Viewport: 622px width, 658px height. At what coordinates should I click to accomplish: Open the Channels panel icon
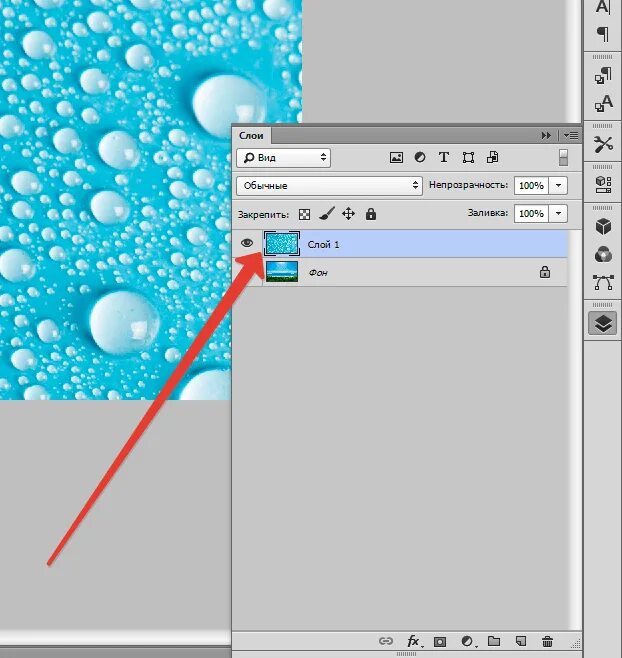(603, 254)
